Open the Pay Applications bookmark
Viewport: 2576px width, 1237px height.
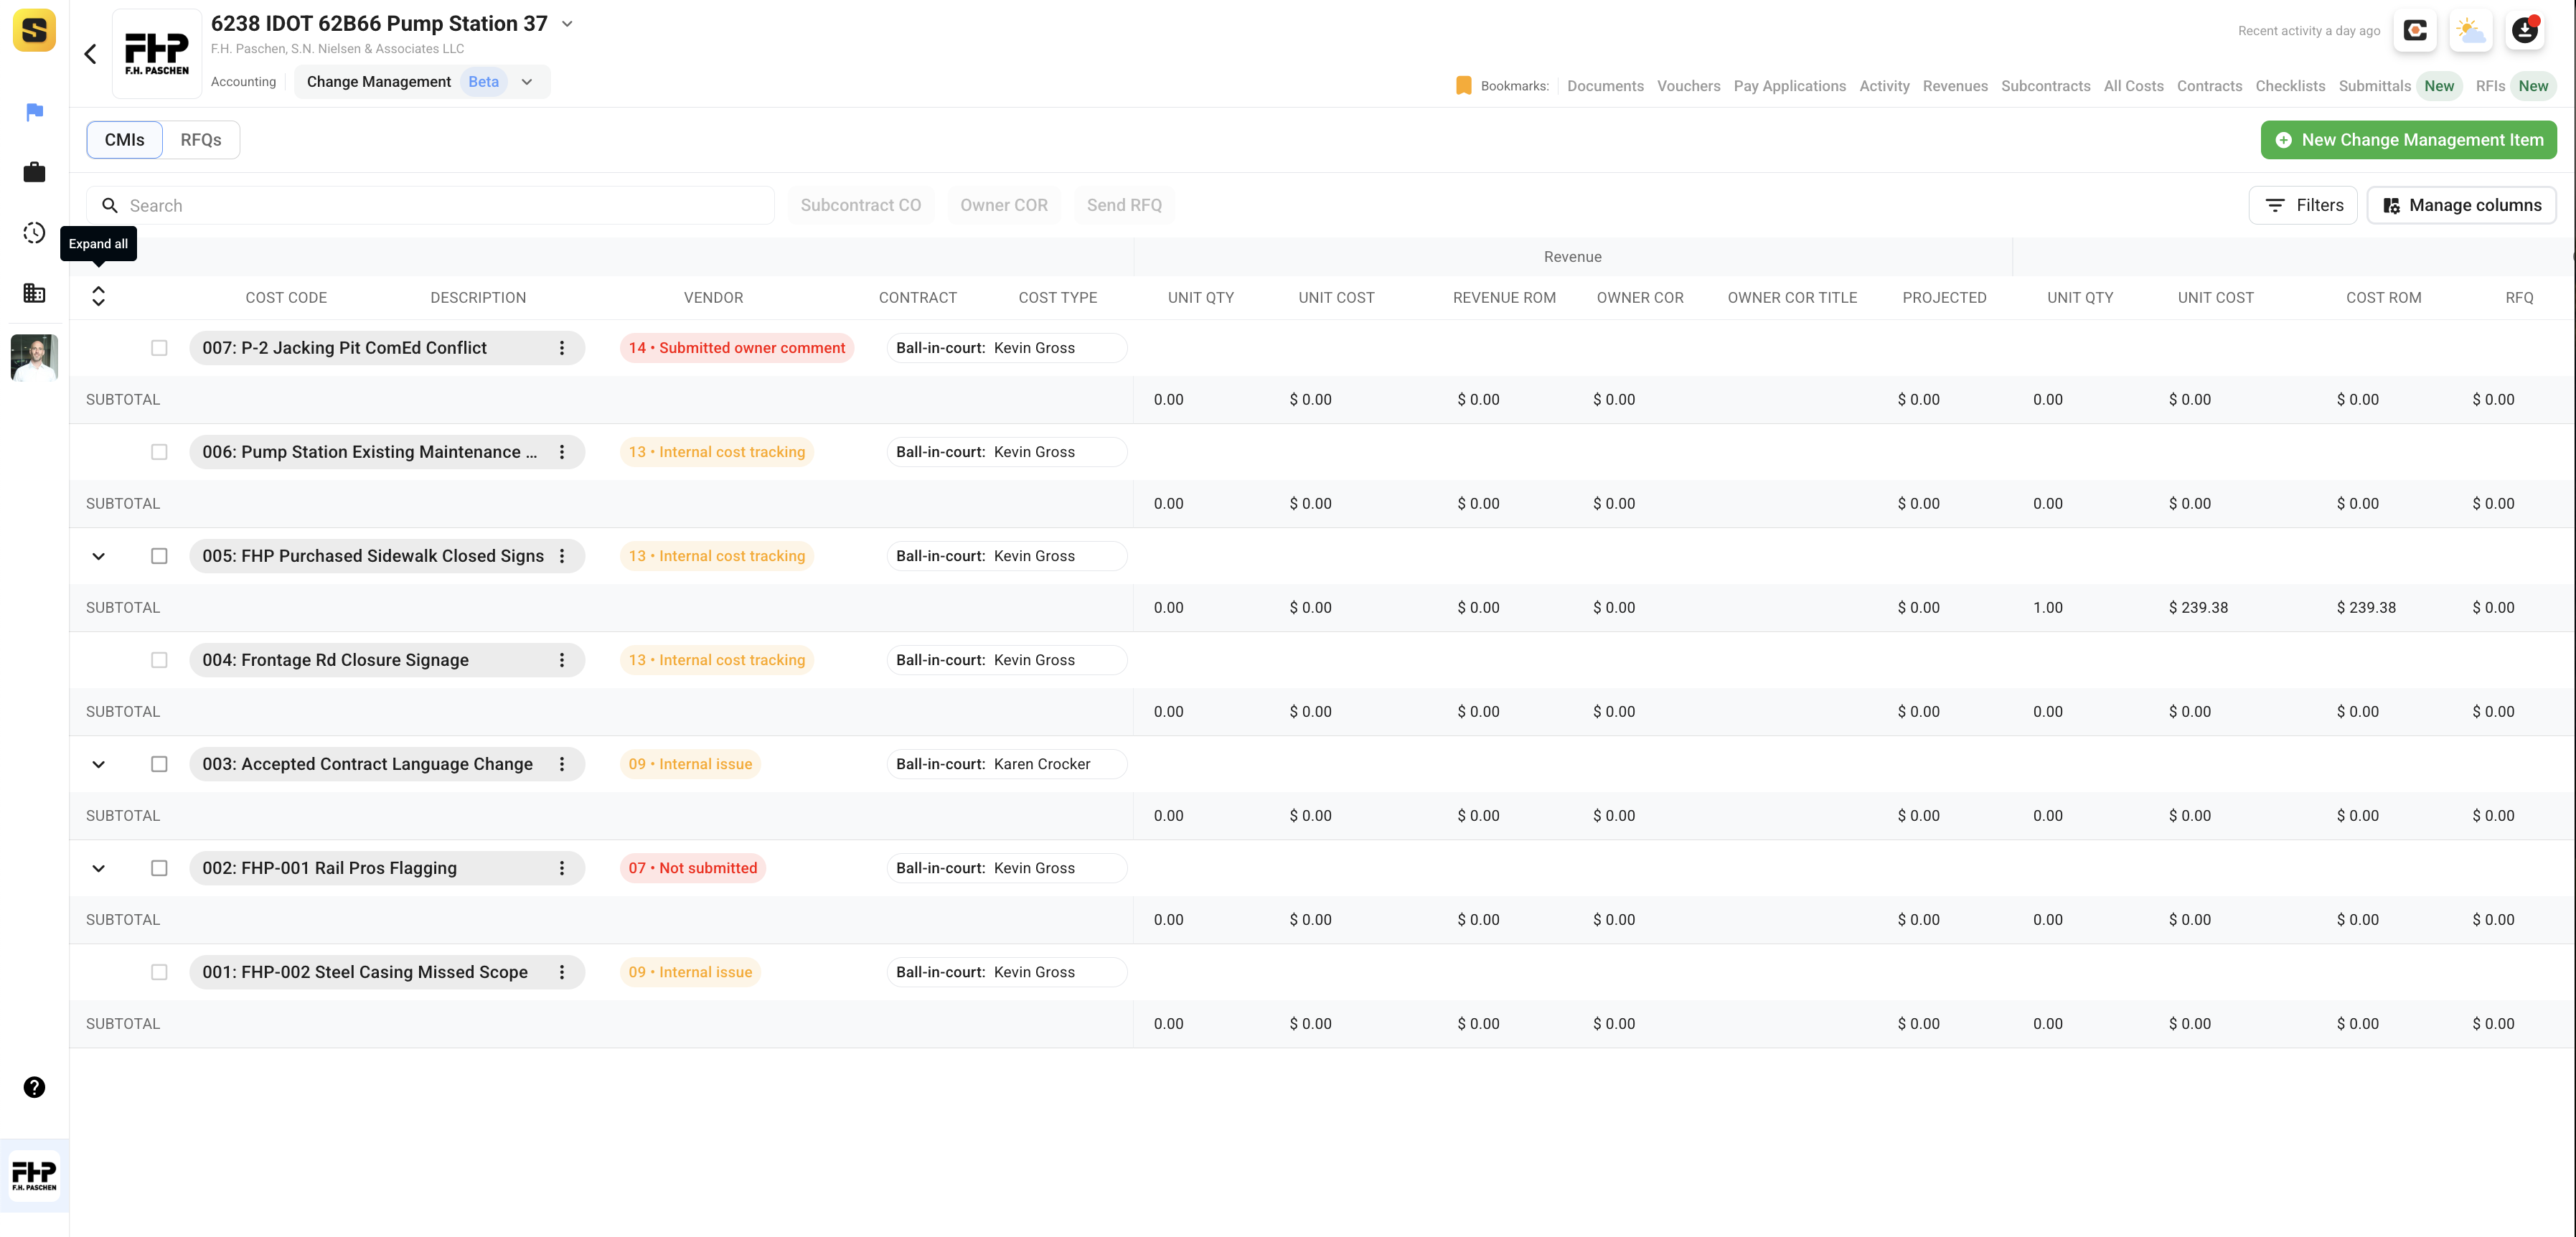click(1789, 86)
